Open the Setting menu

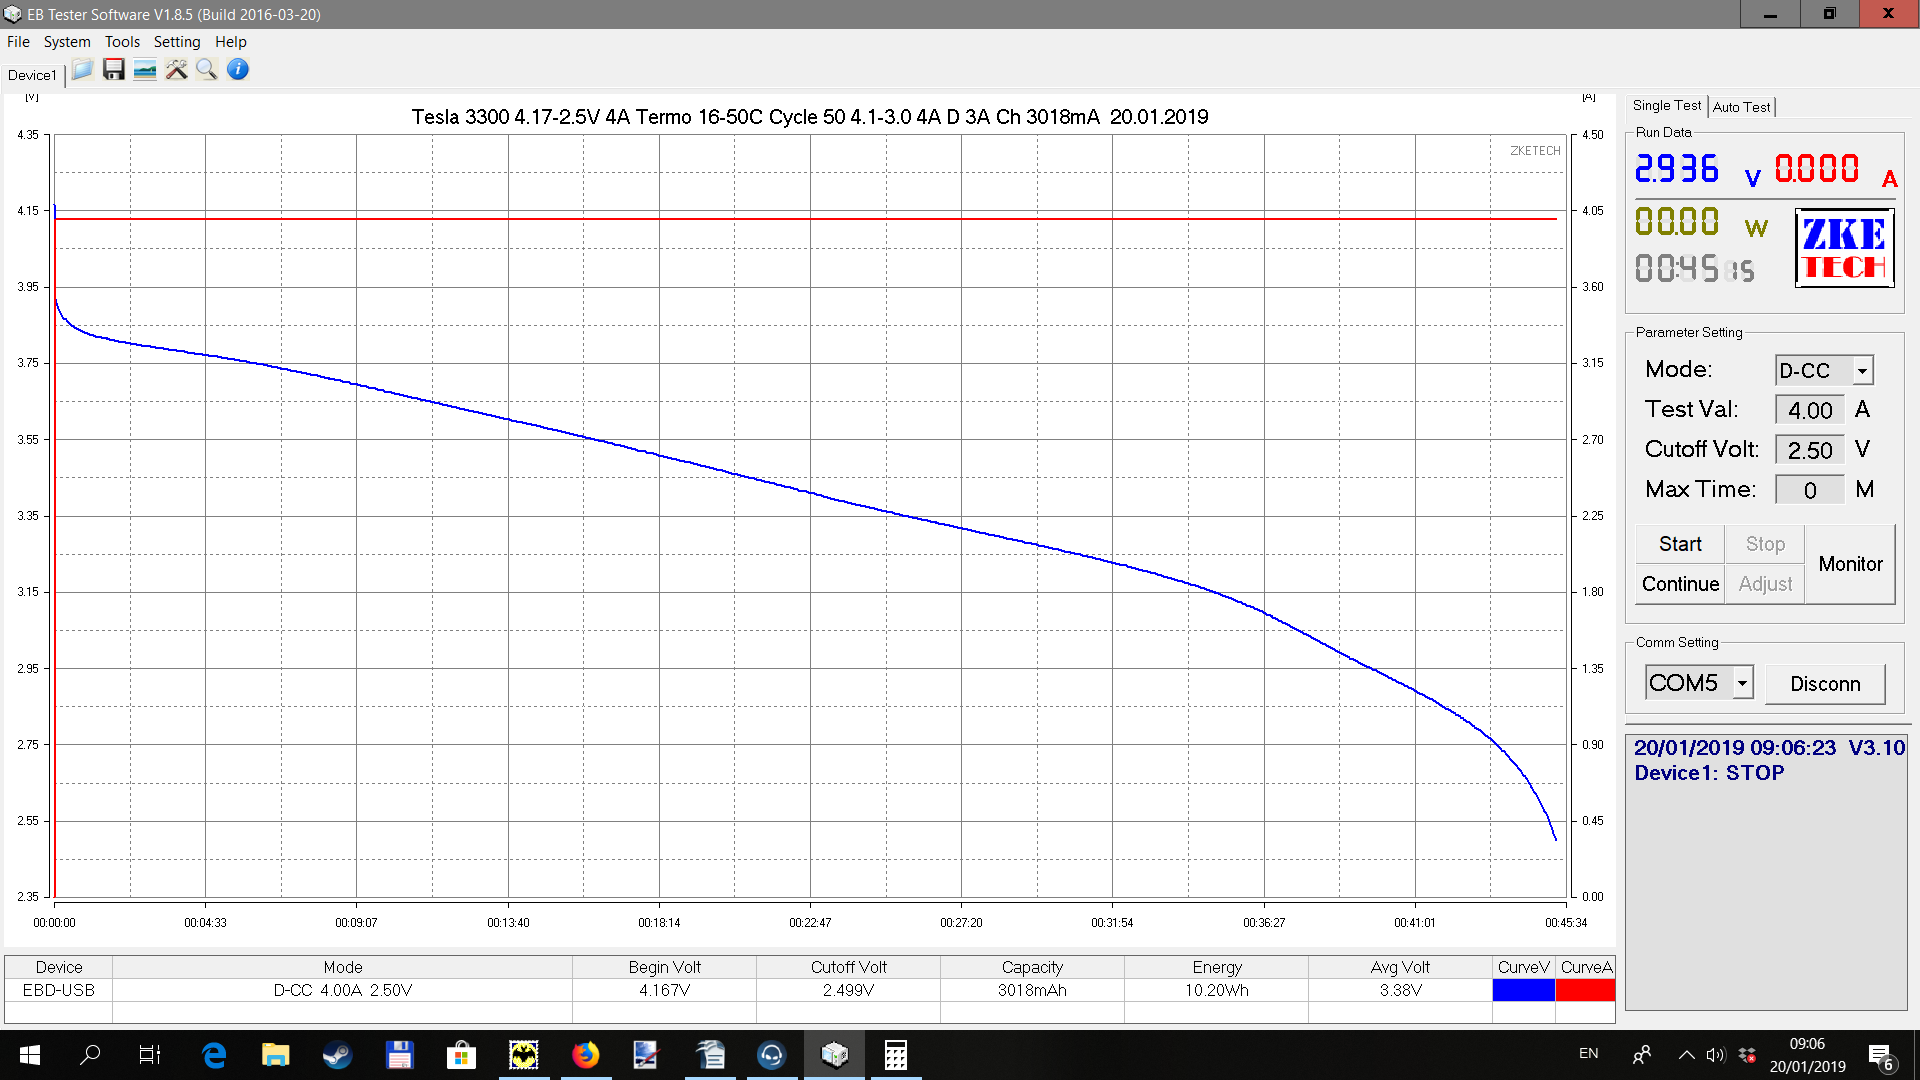177,42
